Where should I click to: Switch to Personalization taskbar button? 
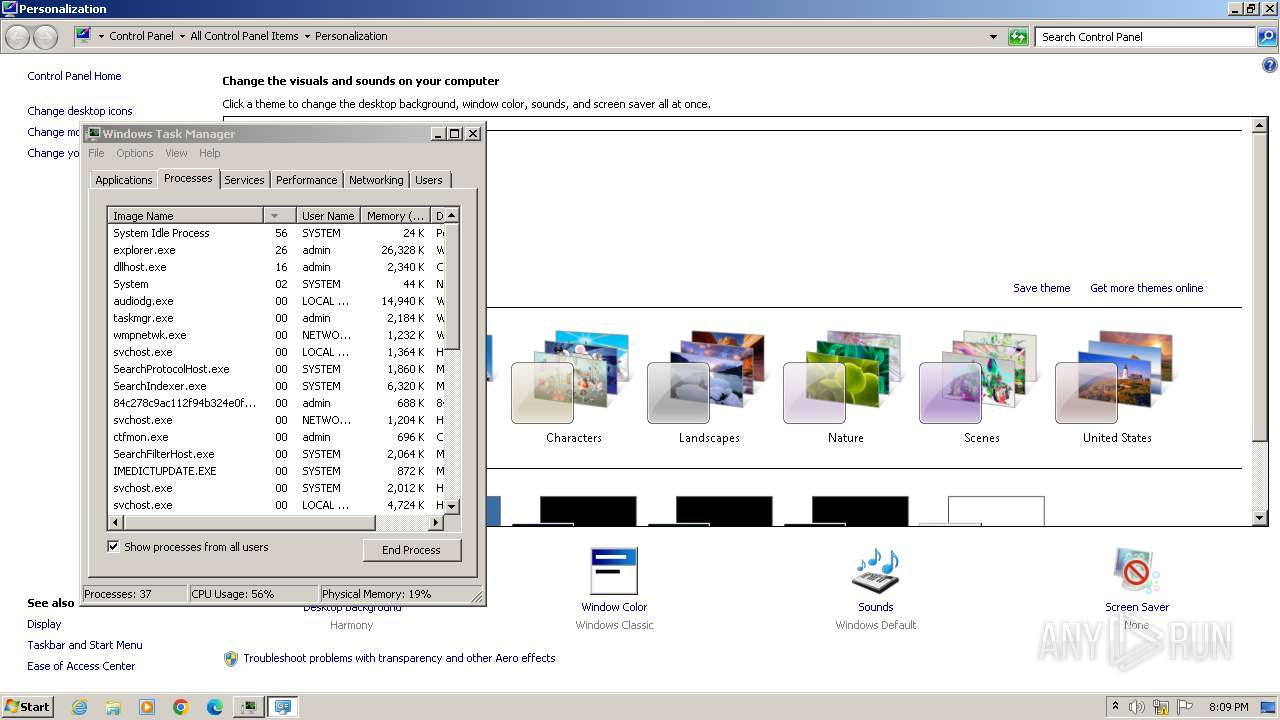coord(283,707)
